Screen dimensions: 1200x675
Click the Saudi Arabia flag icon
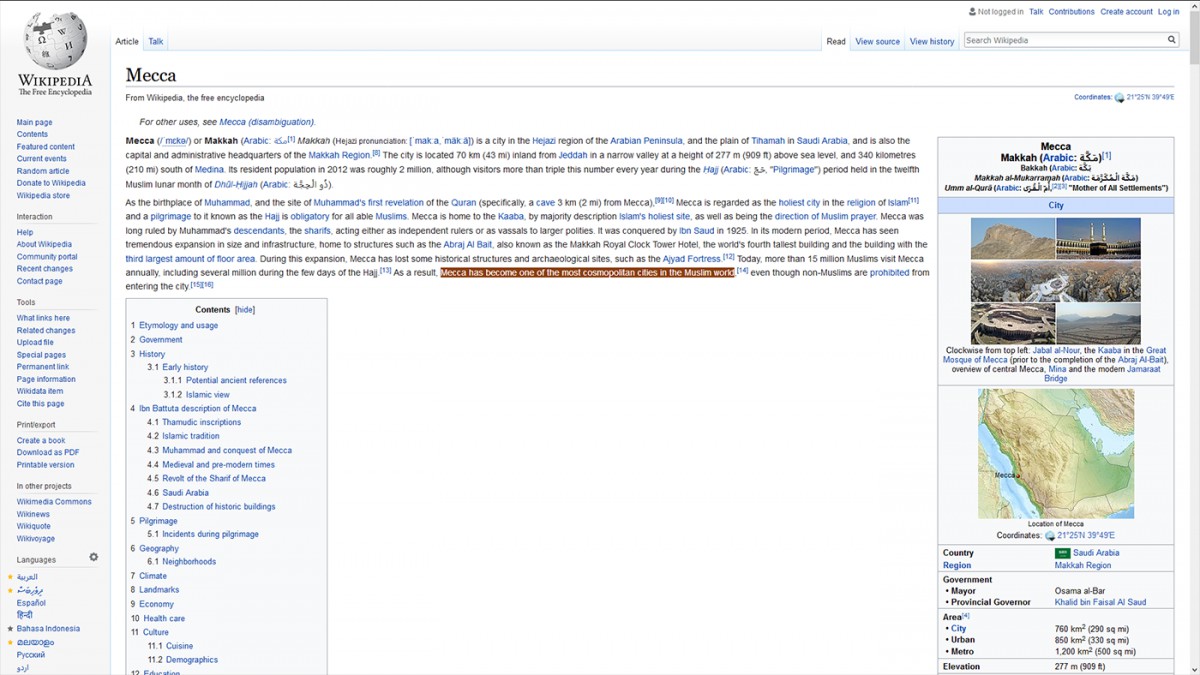pos(1062,553)
